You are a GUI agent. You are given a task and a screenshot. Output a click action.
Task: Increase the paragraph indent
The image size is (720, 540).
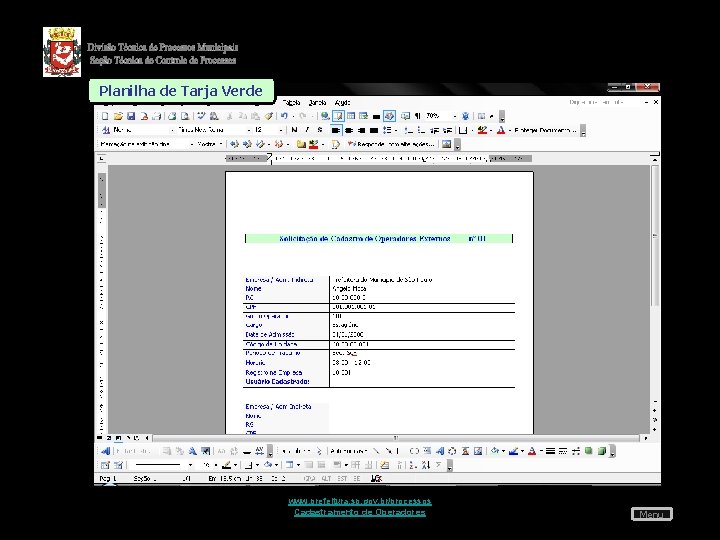coord(447,130)
